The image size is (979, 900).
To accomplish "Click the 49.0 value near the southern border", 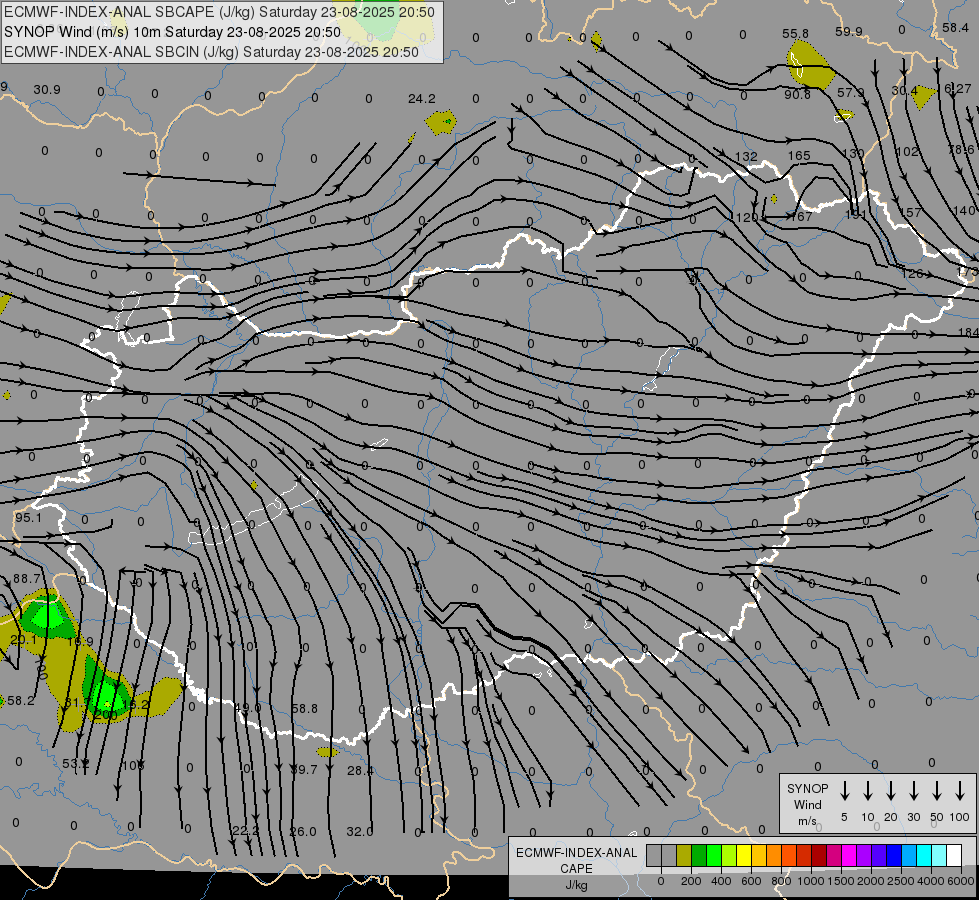I will pyautogui.click(x=248, y=708).
